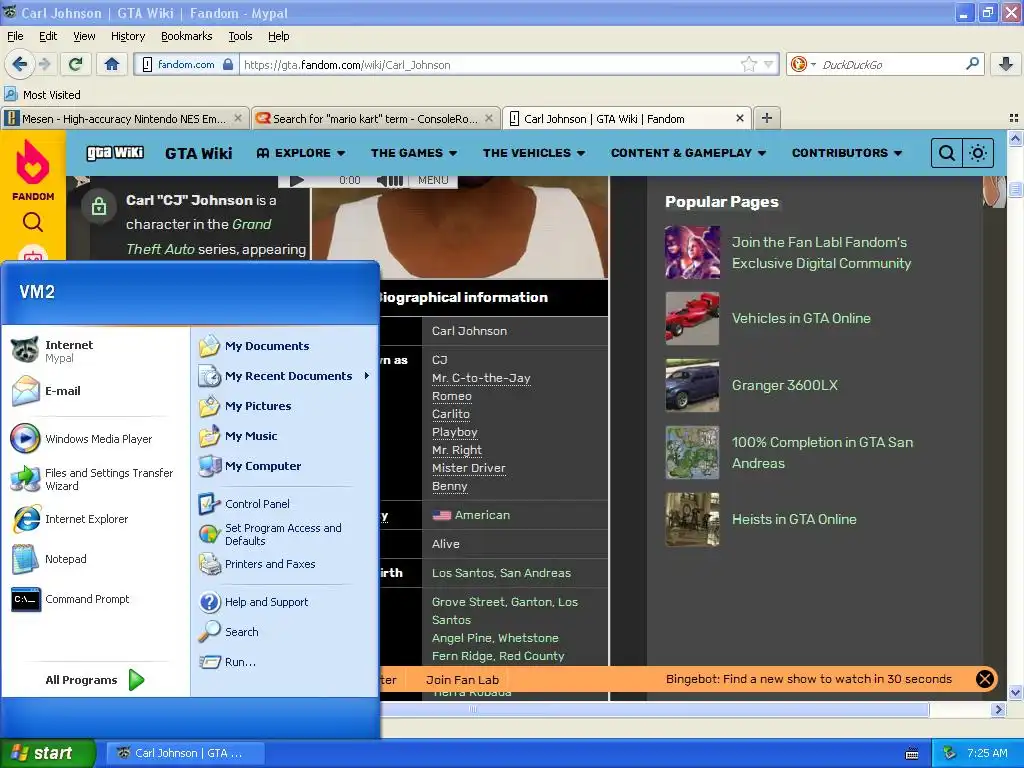The width and height of the screenshot is (1024, 768).
Task: Select Carl Johnson taskbar button
Action: pyautogui.click(x=186, y=753)
